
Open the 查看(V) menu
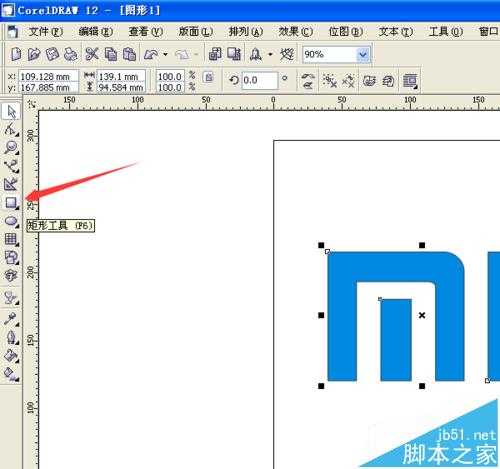pyautogui.click(x=145, y=32)
